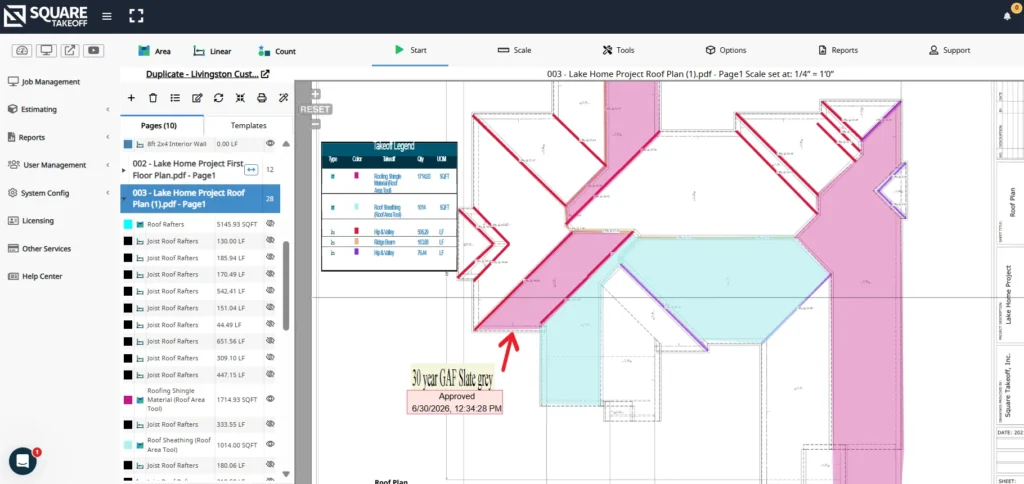
Task: Add a new page with the plus icon
Action: (131, 98)
